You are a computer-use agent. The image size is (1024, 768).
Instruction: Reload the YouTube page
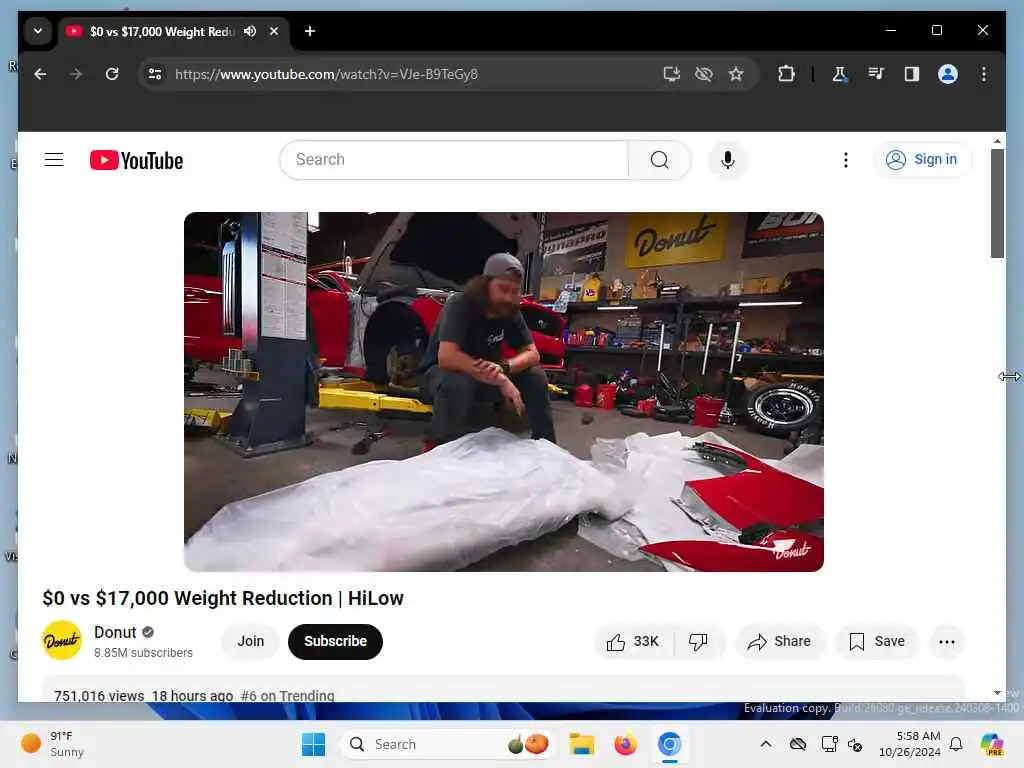click(112, 74)
